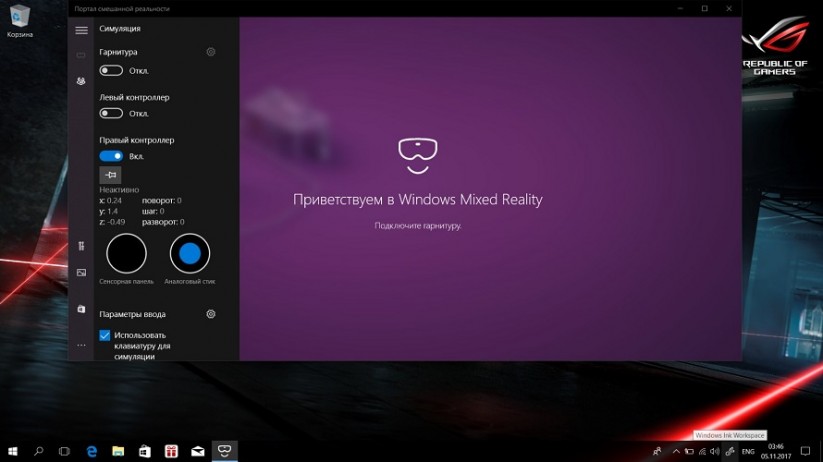Viewport: 823px width, 462px height.
Task: Maximize the Mixed Reality Portal window
Action: (x=704, y=8)
